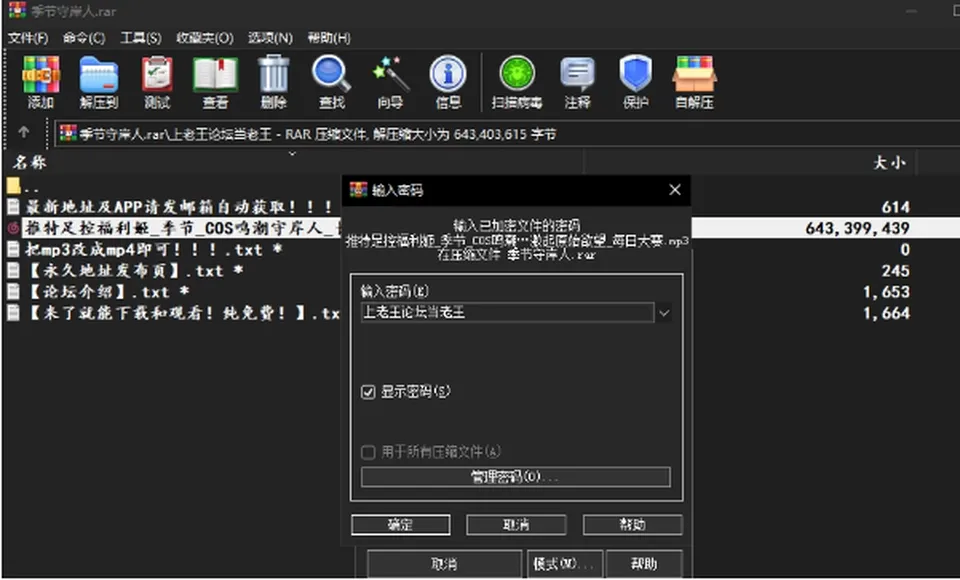Viewport: 960px width, 580px height.
Task: Click 取消 in the 输入密码 dialog
Action: (x=516, y=525)
